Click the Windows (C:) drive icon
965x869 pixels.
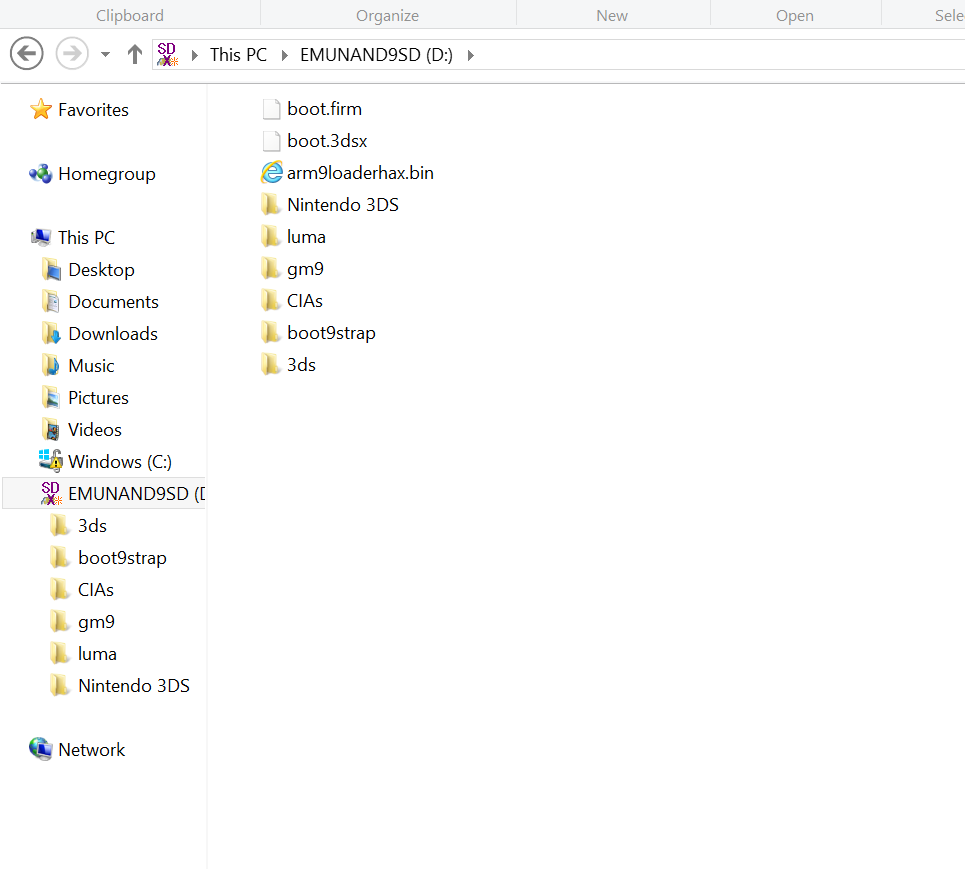click(51, 461)
